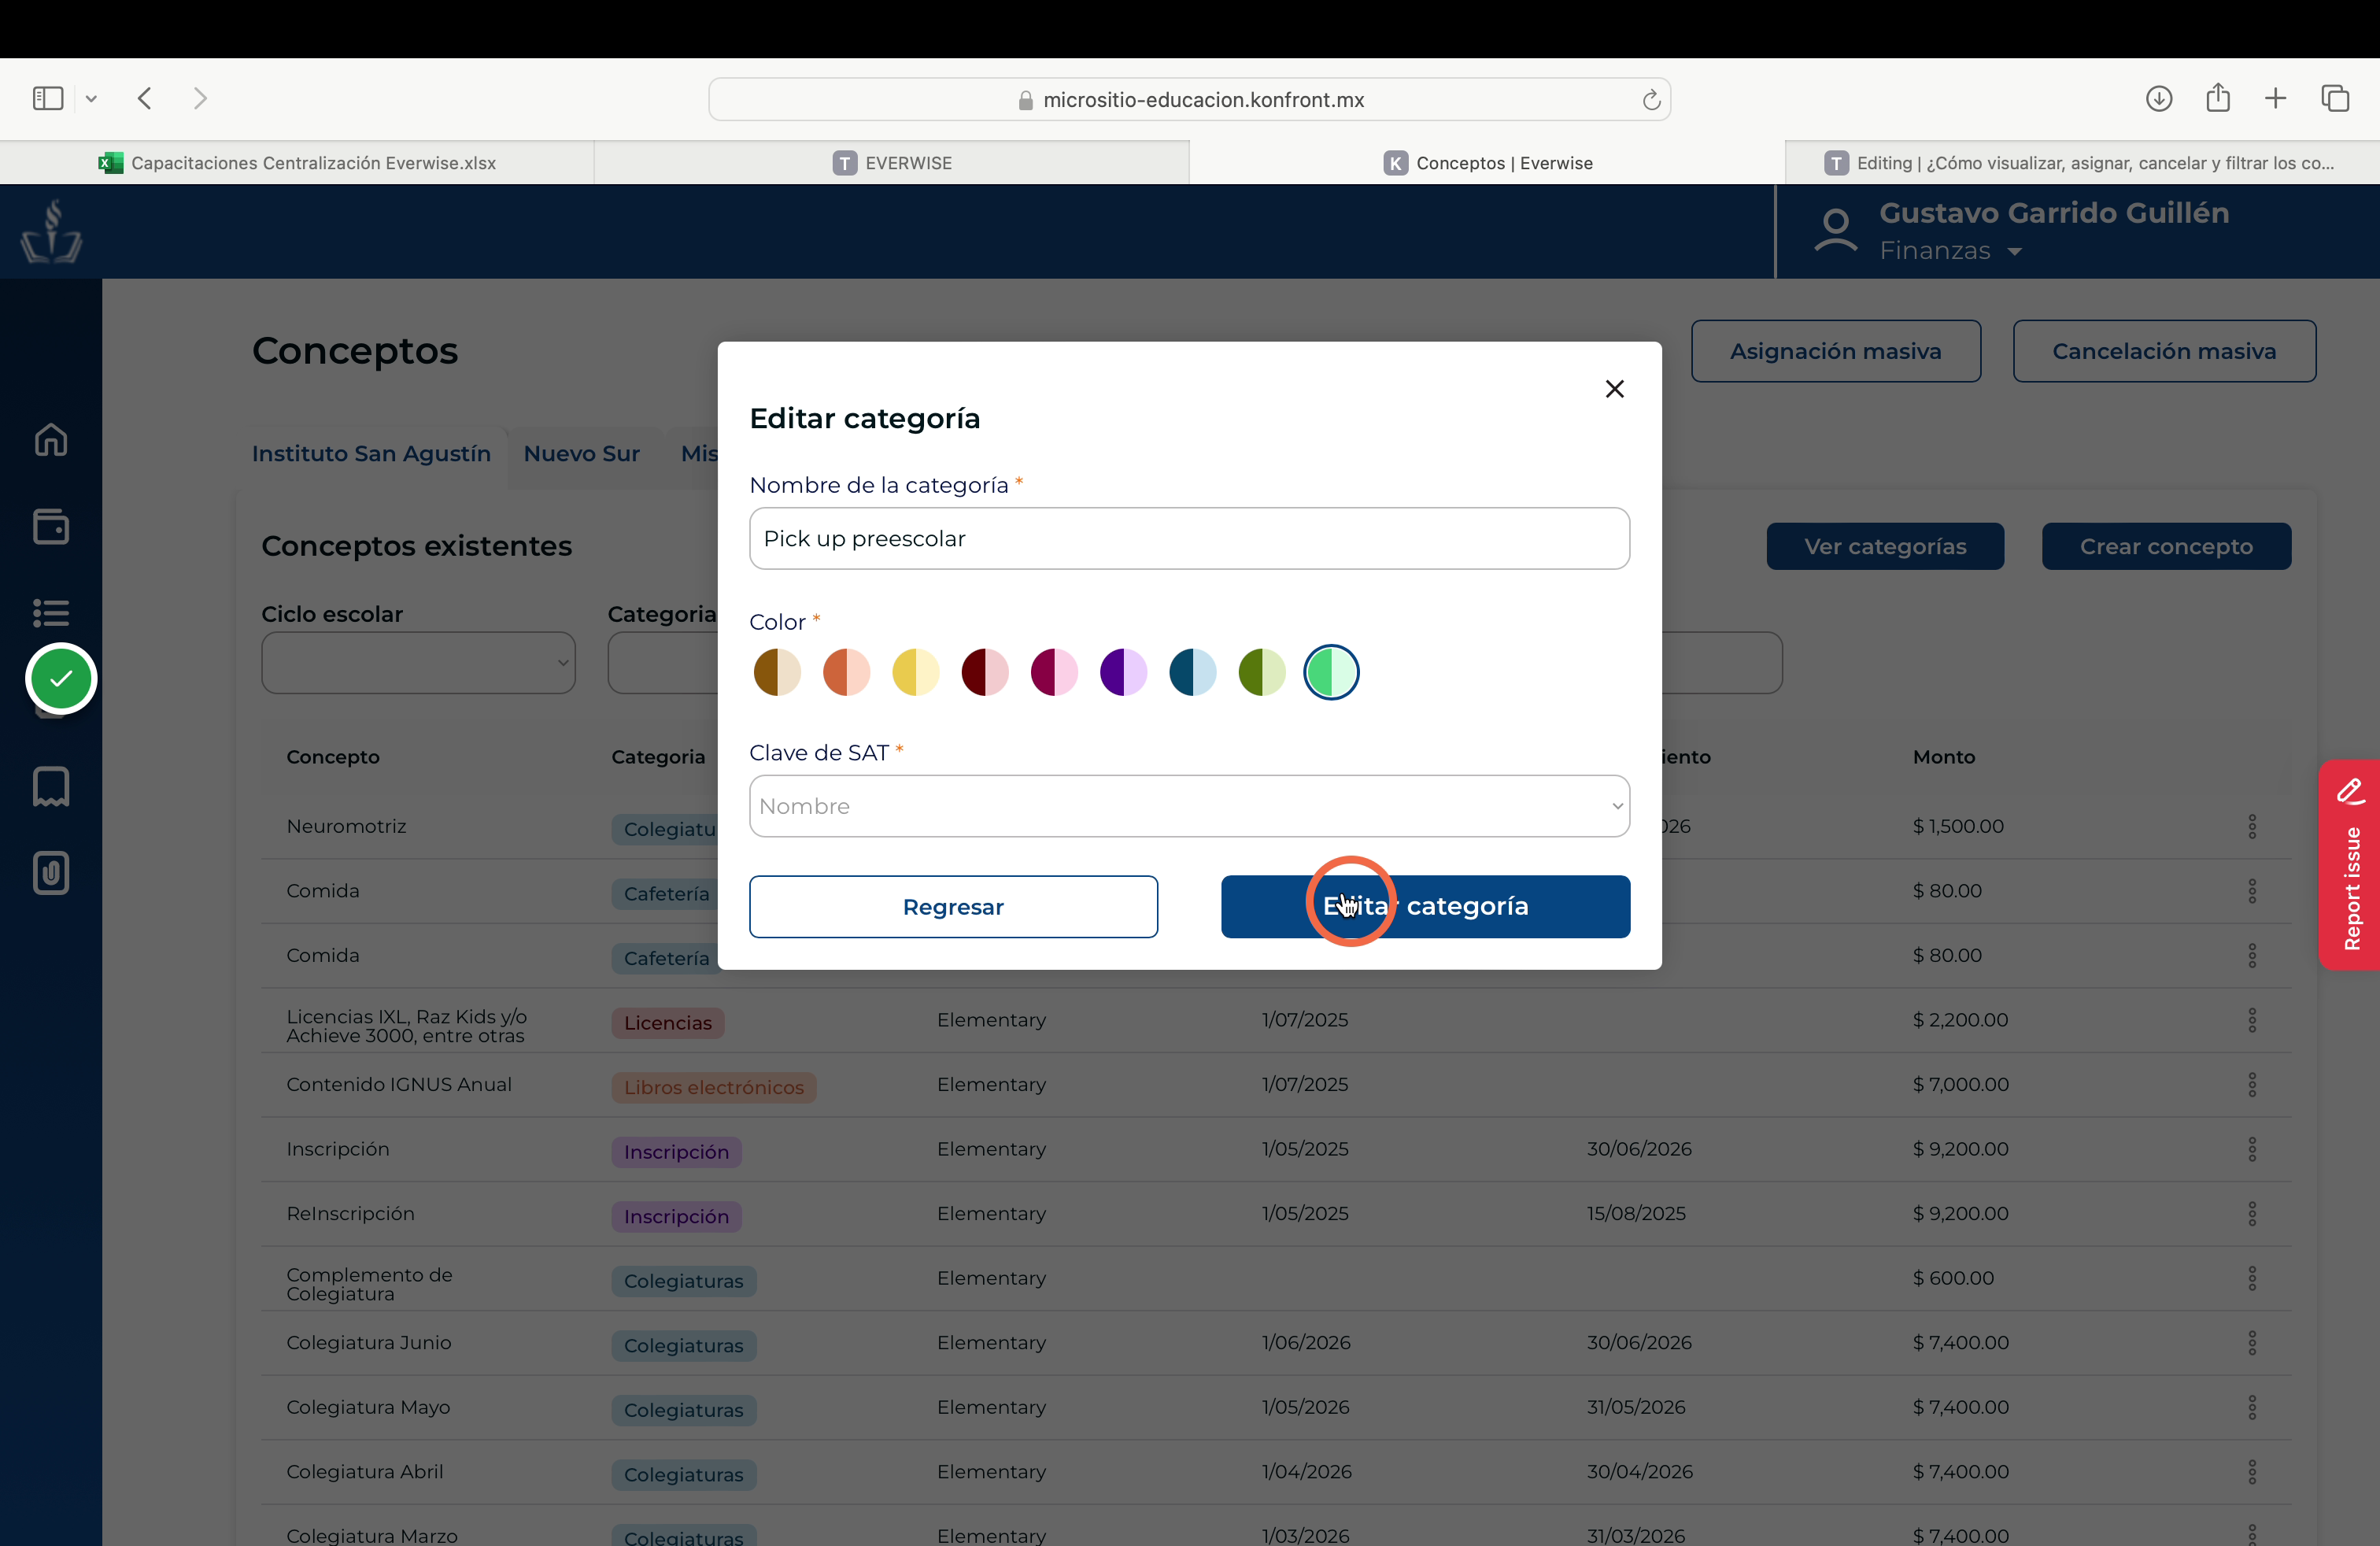The width and height of the screenshot is (2380, 1546).
Task: Open a new tab with plus icon
Action: tap(2276, 98)
